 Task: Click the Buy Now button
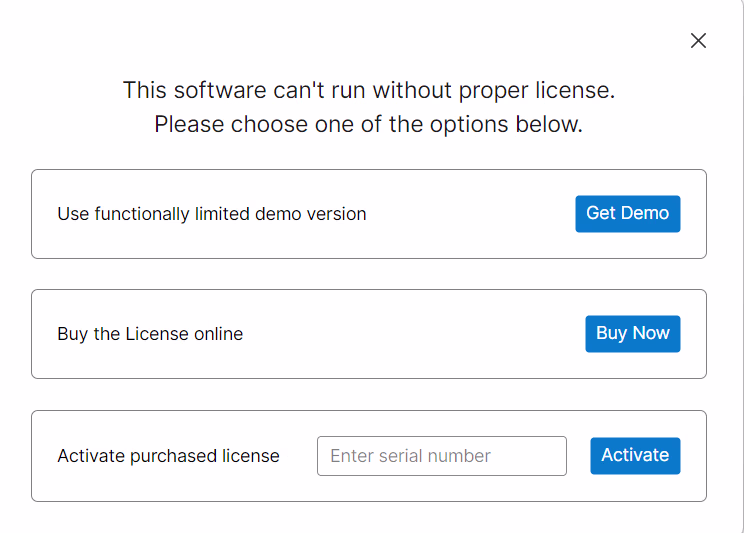tap(632, 334)
